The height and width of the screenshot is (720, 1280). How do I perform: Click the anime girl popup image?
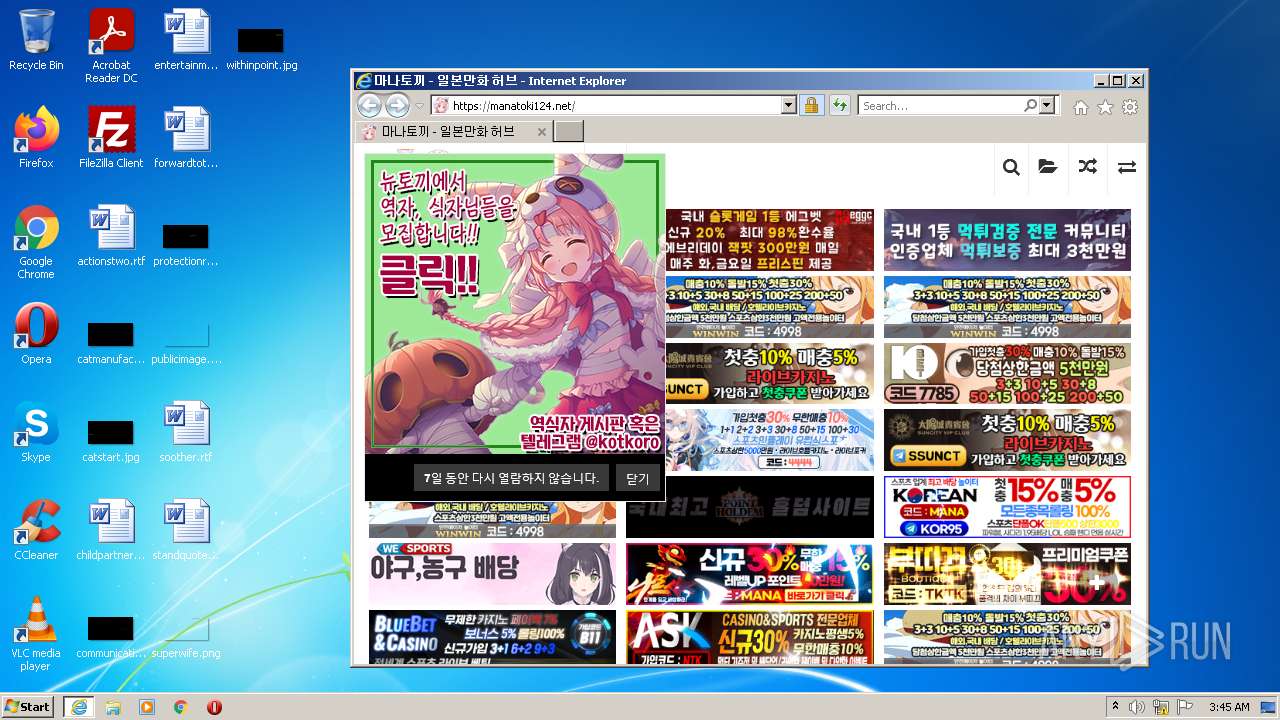pyautogui.click(x=515, y=304)
